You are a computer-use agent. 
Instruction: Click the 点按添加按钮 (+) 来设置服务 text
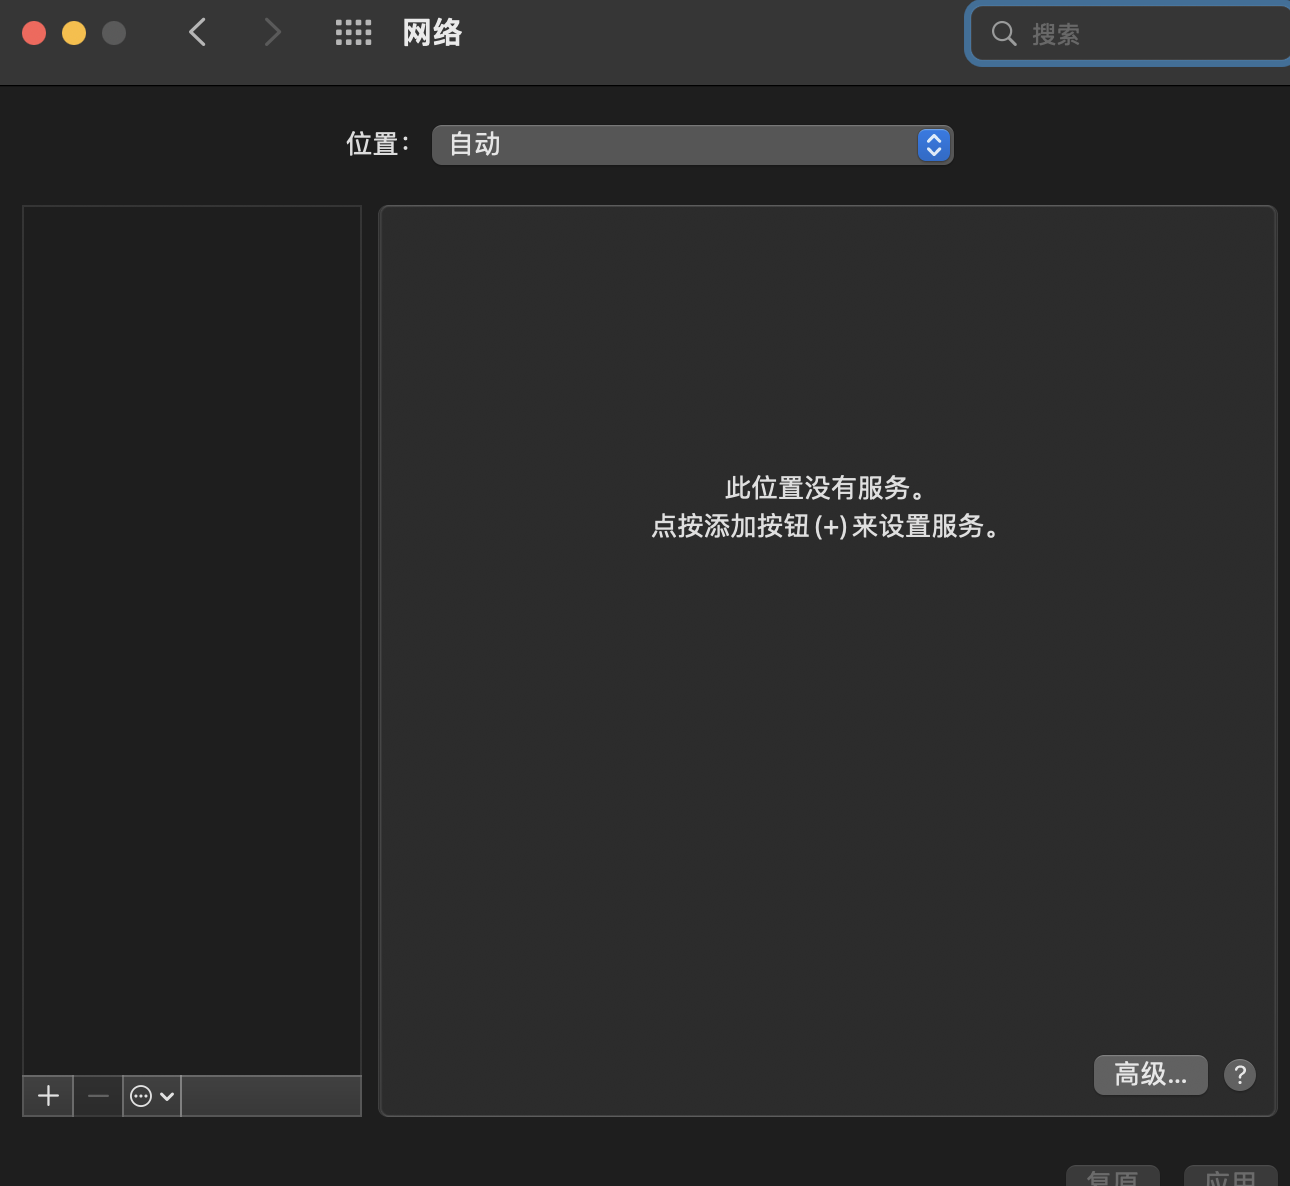pos(827,526)
